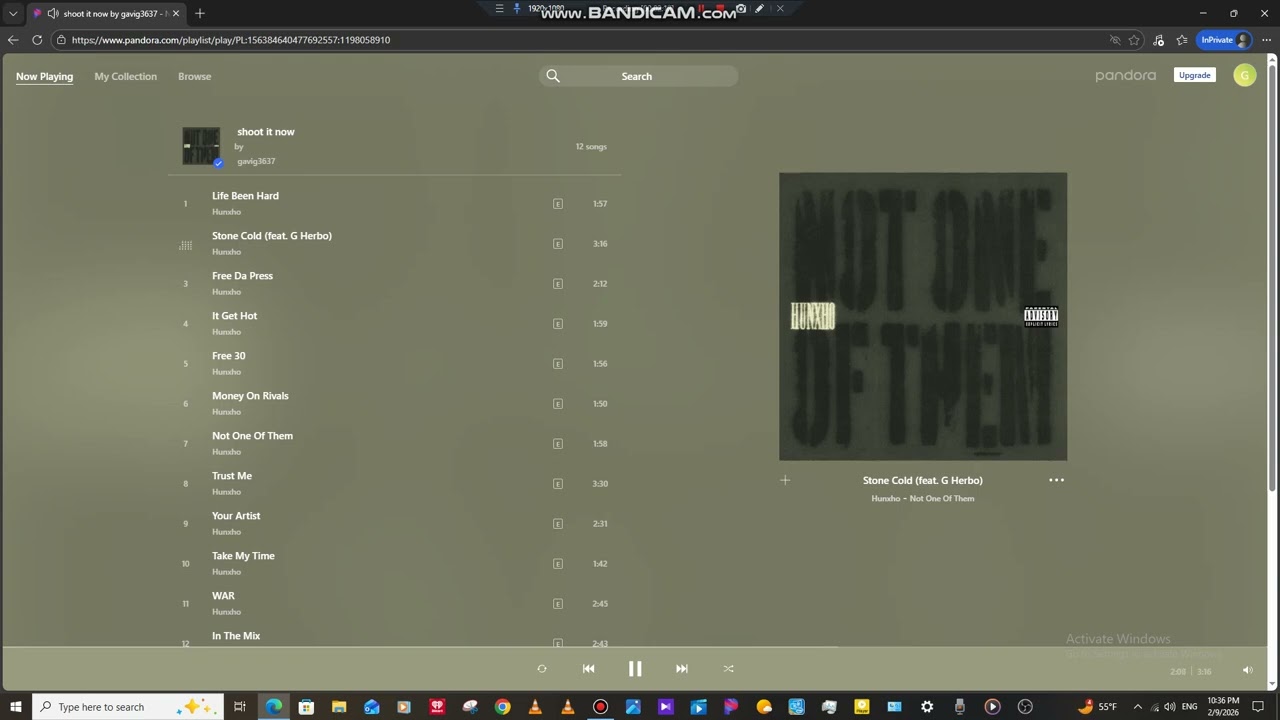Open Task View on the taskbar
Image resolution: width=1280 pixels, height=720 pixels.
pos(240,707)
